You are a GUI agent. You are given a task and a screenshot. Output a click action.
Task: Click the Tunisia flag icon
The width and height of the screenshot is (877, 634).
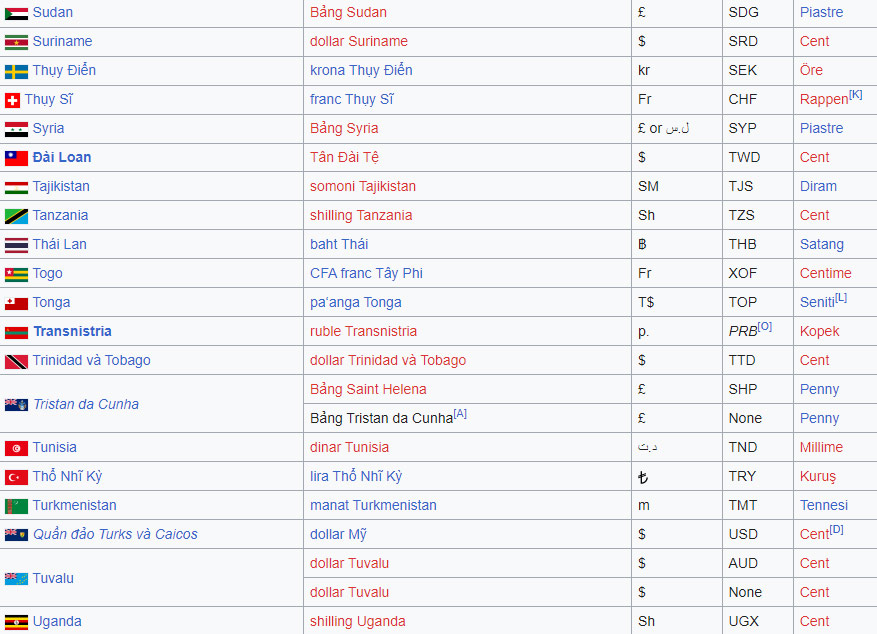pyautogui.click(x=16, y=448)
